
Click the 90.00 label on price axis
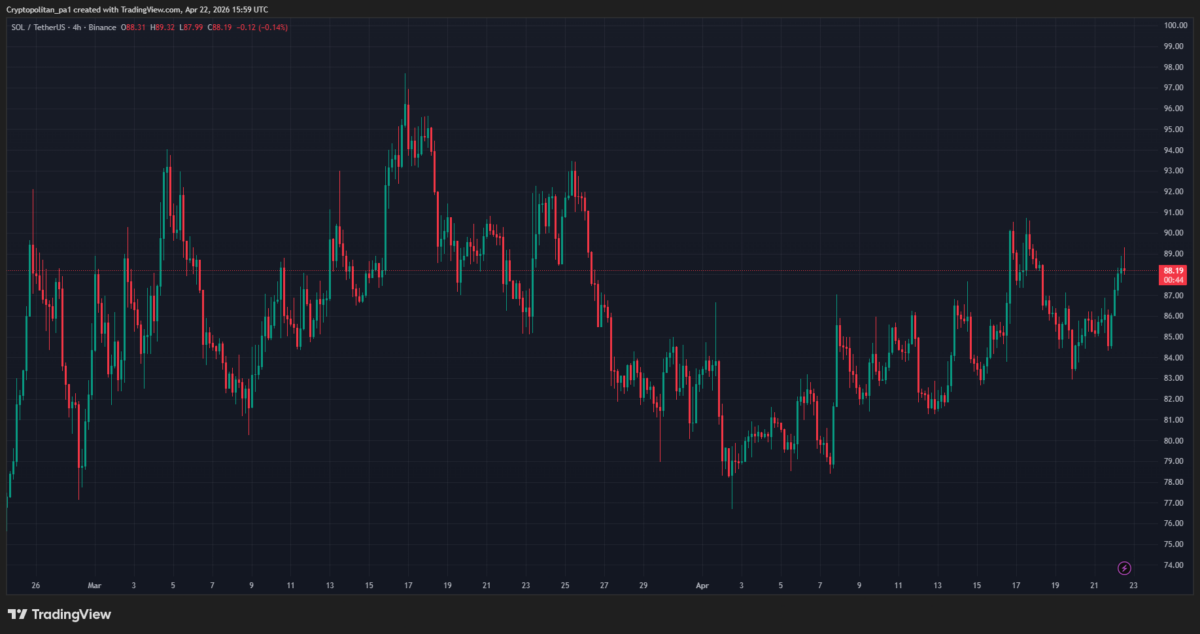pos(1174,232)
